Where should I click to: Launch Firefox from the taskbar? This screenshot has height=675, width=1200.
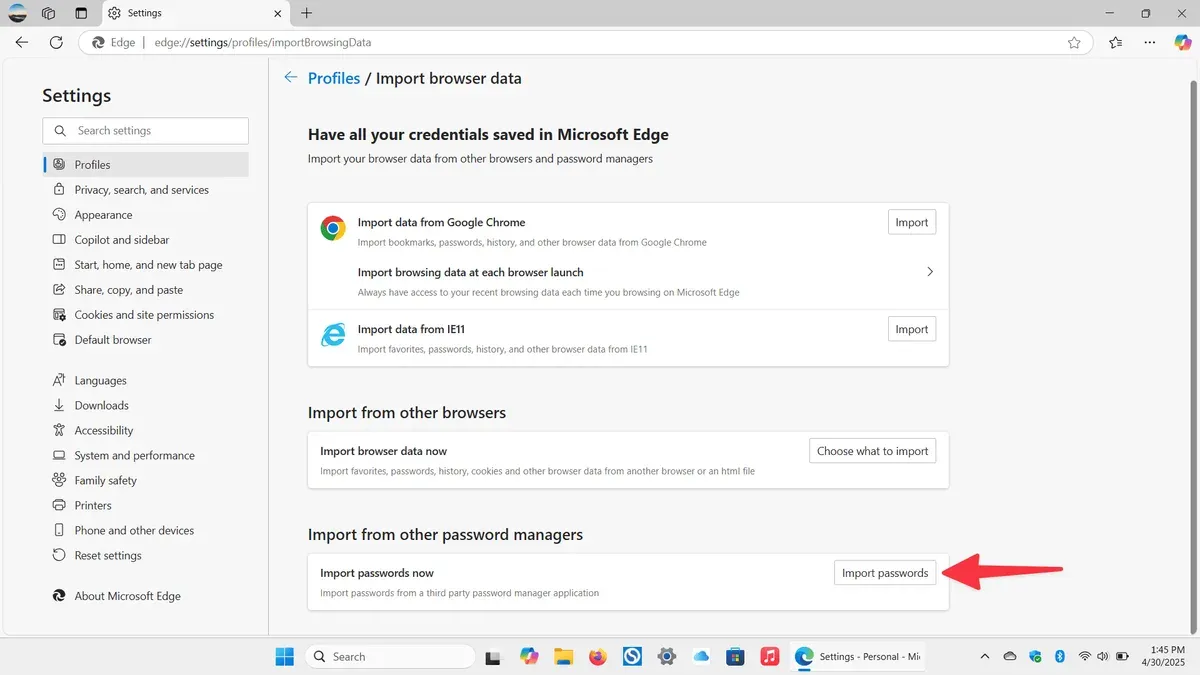[598, 657]
